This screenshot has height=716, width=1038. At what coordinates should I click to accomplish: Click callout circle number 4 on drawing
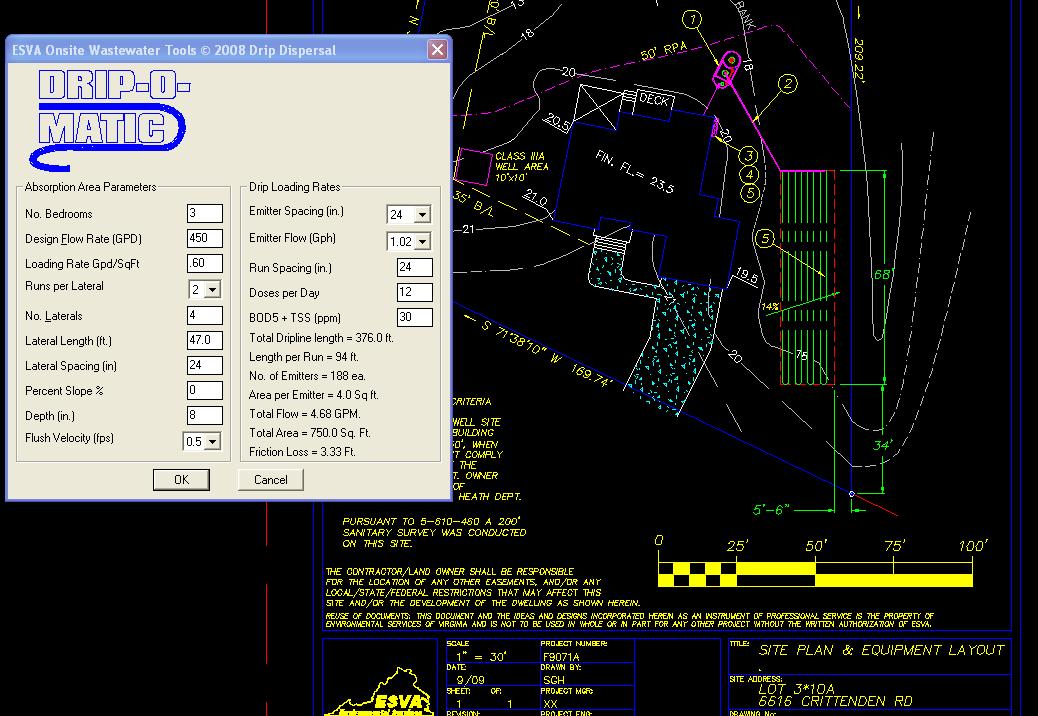click(x=749, y=175)
